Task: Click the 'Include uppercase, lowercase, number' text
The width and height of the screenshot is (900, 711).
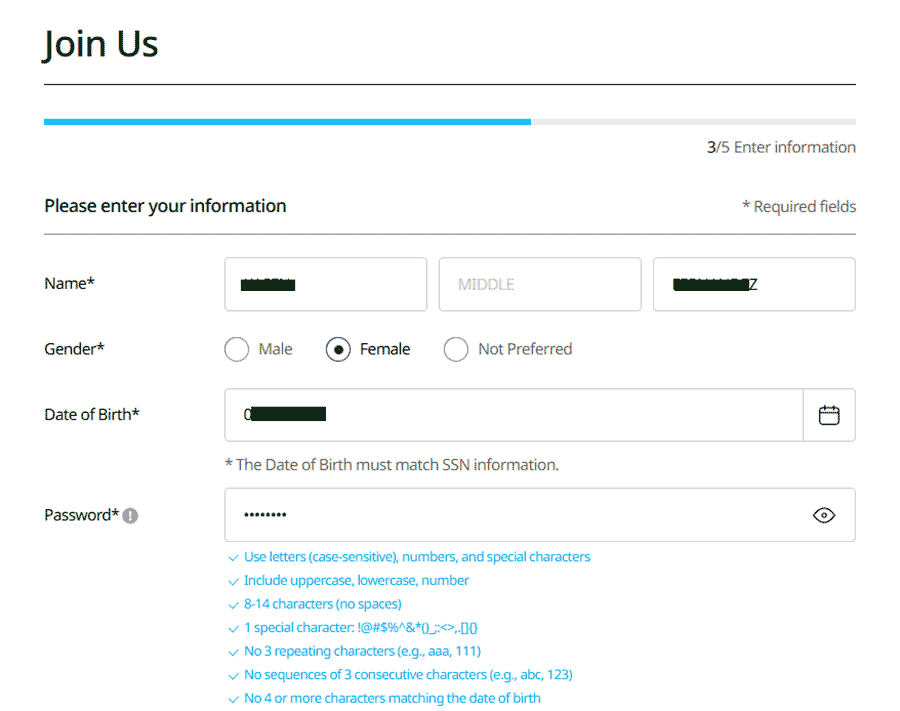Action: (357, 580)
